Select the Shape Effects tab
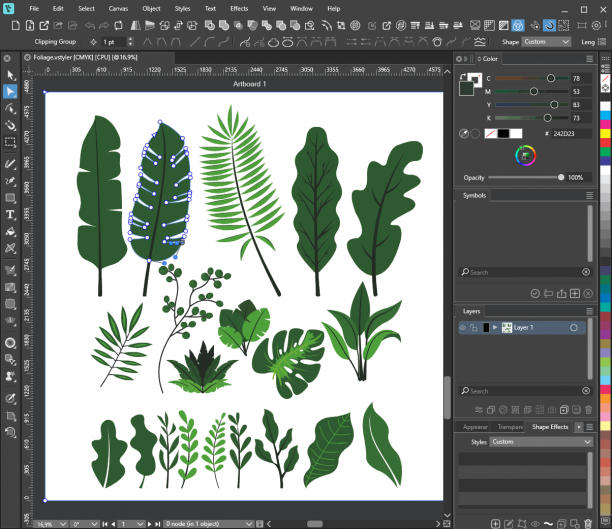The height and width of the screenshot is (529, 612). click(550, 427)
